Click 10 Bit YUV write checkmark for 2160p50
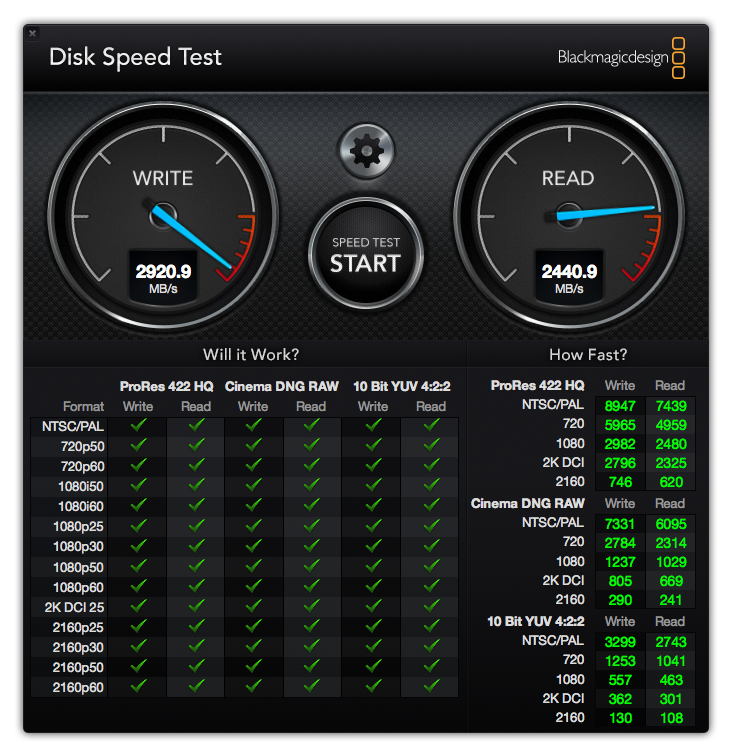The image size is (732, 756). tap(374, 666)
